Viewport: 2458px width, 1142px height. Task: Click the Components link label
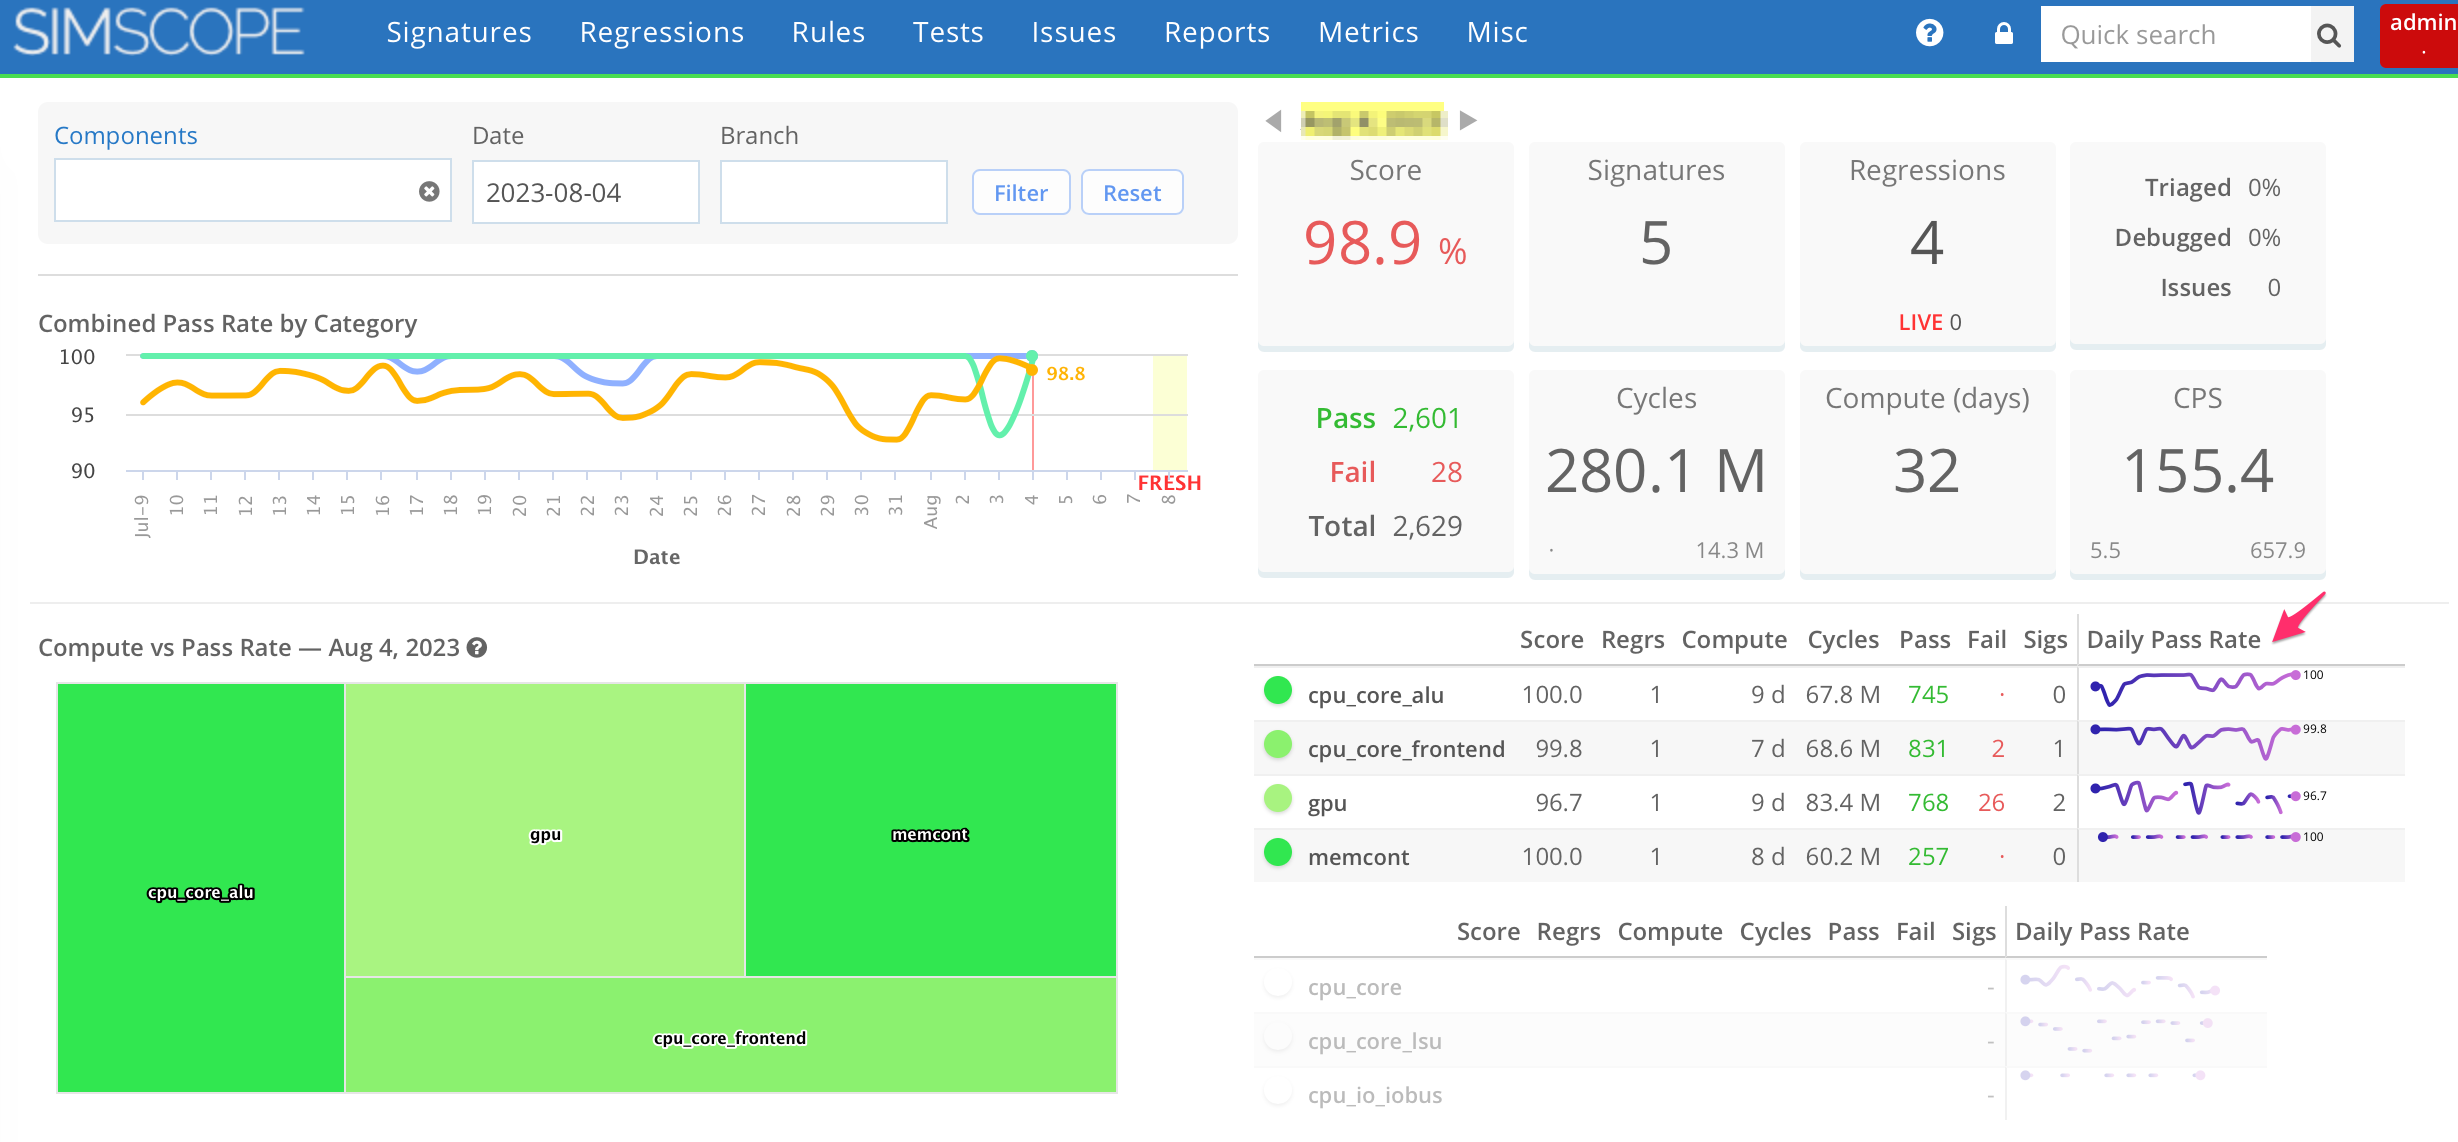[x=126, y=135]
